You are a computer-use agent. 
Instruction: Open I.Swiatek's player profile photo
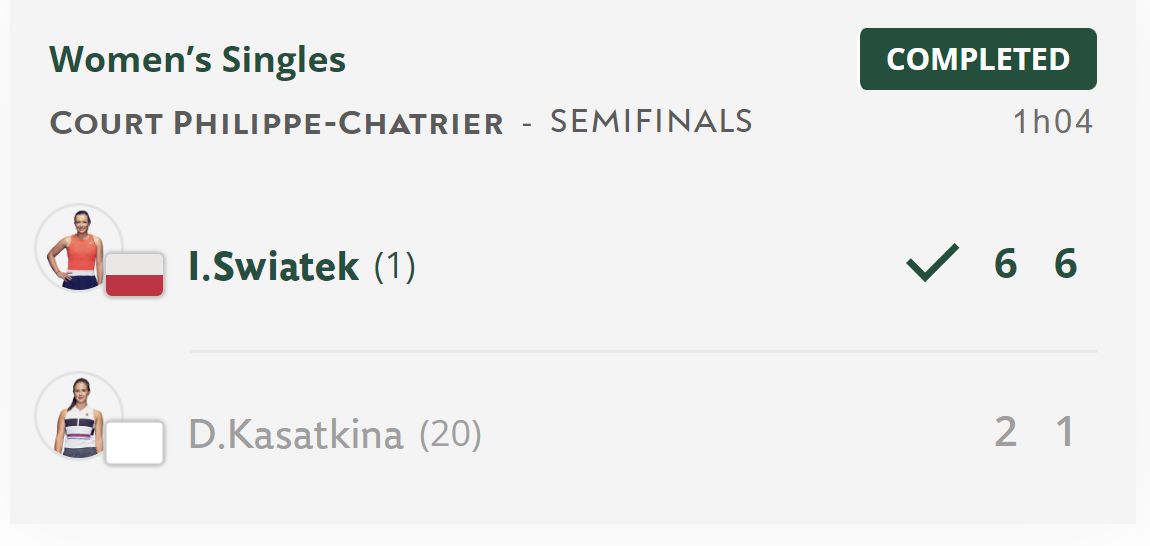click(x=79, y=248)
